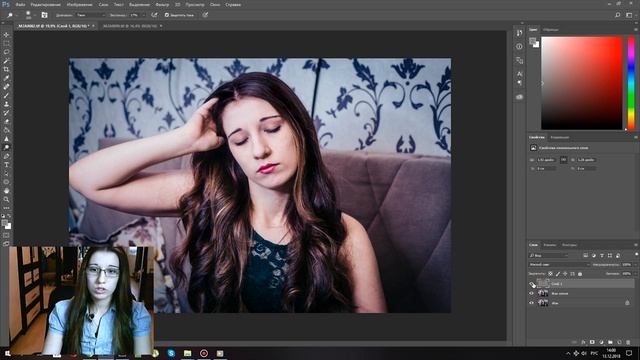
Task: Create new adjustment layer icon
Action: (601, 342)
